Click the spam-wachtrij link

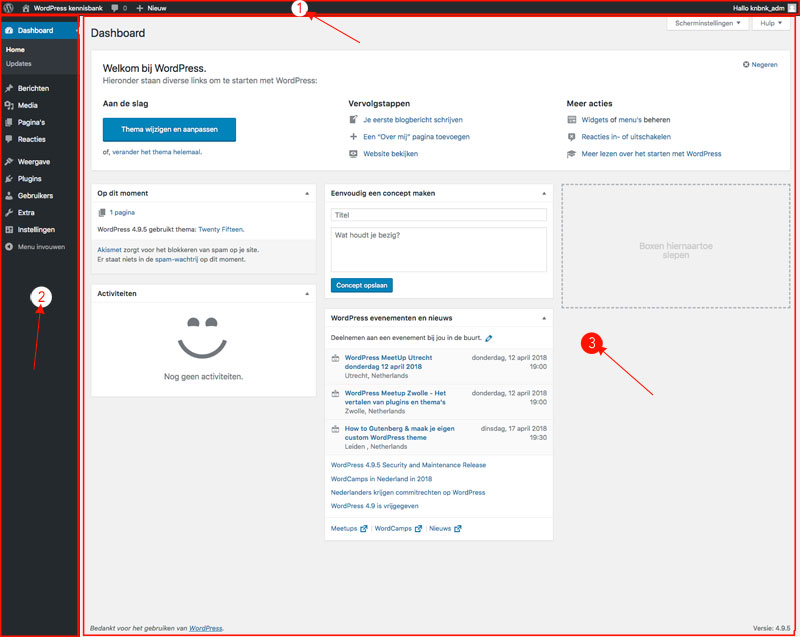pos(177,260)
